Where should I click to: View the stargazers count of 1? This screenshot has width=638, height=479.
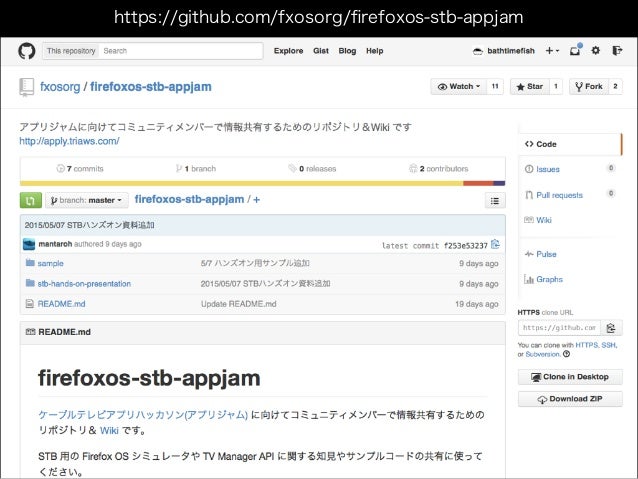pyautogui.click(x=556, y=86)
